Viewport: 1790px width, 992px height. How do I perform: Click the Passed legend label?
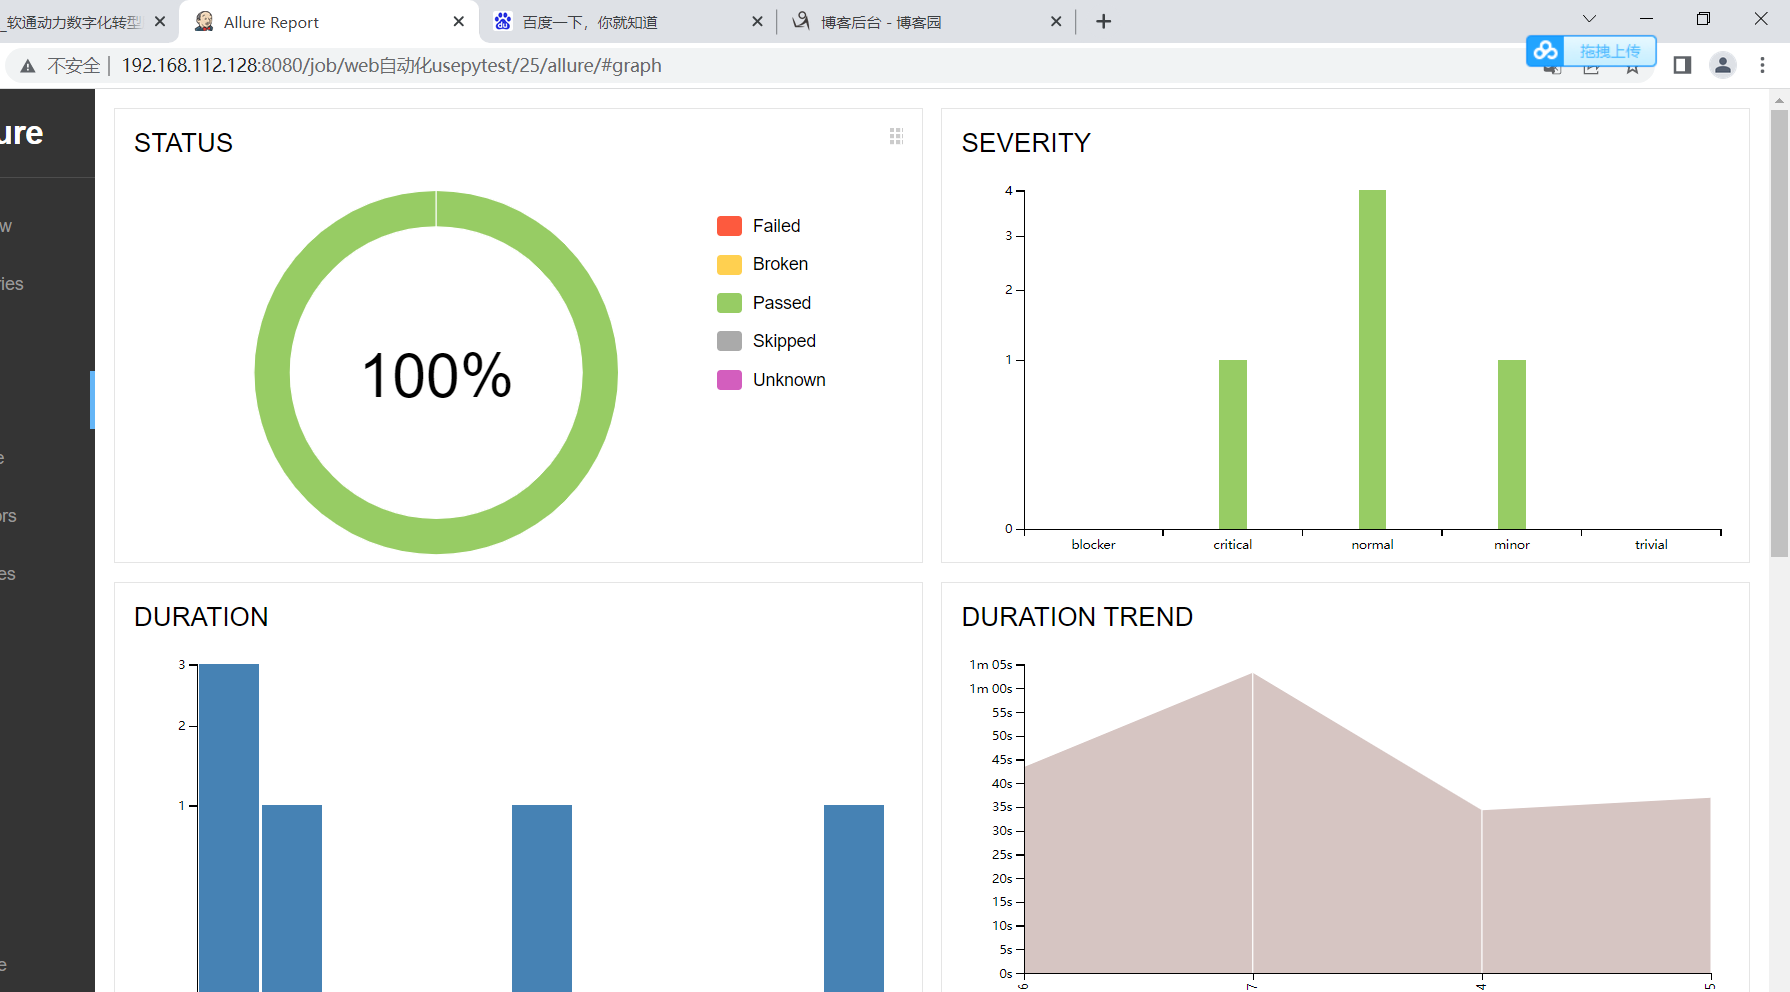(781, 303)
